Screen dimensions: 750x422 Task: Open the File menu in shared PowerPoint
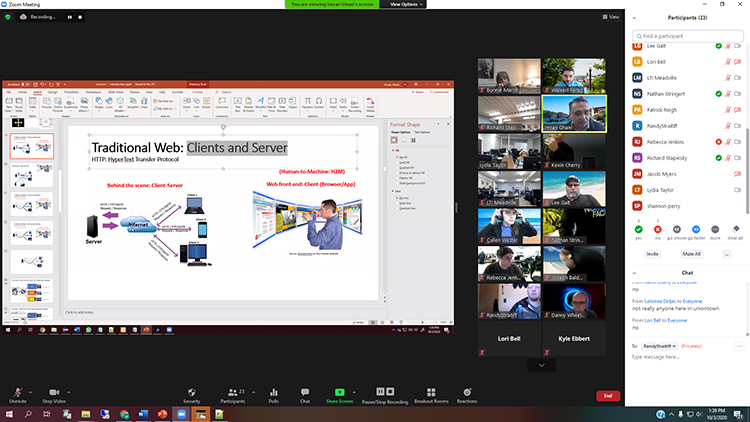(8, 92)
